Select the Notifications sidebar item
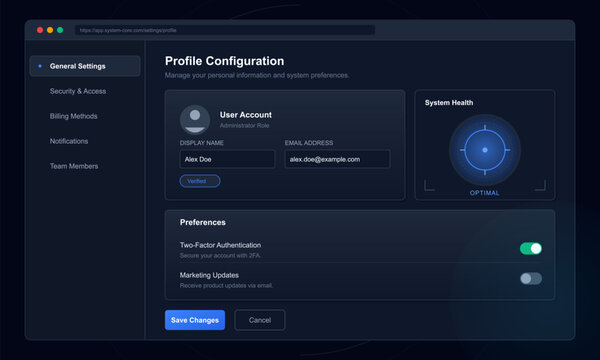 (69, 141)
